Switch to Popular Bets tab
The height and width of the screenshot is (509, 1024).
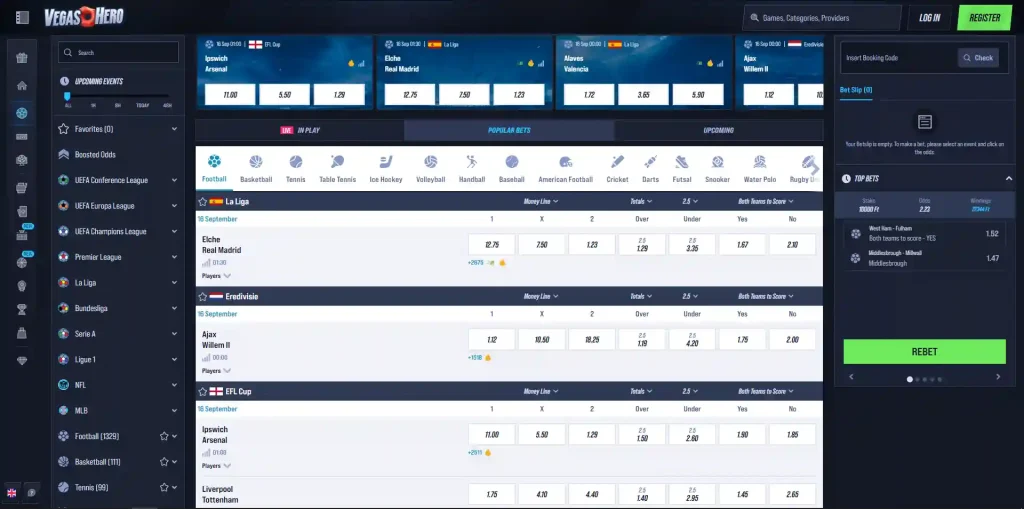pyautogui.click(x=509, y=130)
